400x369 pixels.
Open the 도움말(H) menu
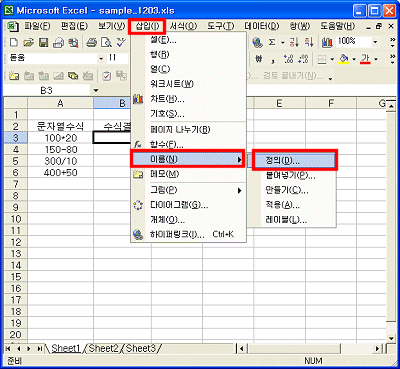click(x=337, y=26)
